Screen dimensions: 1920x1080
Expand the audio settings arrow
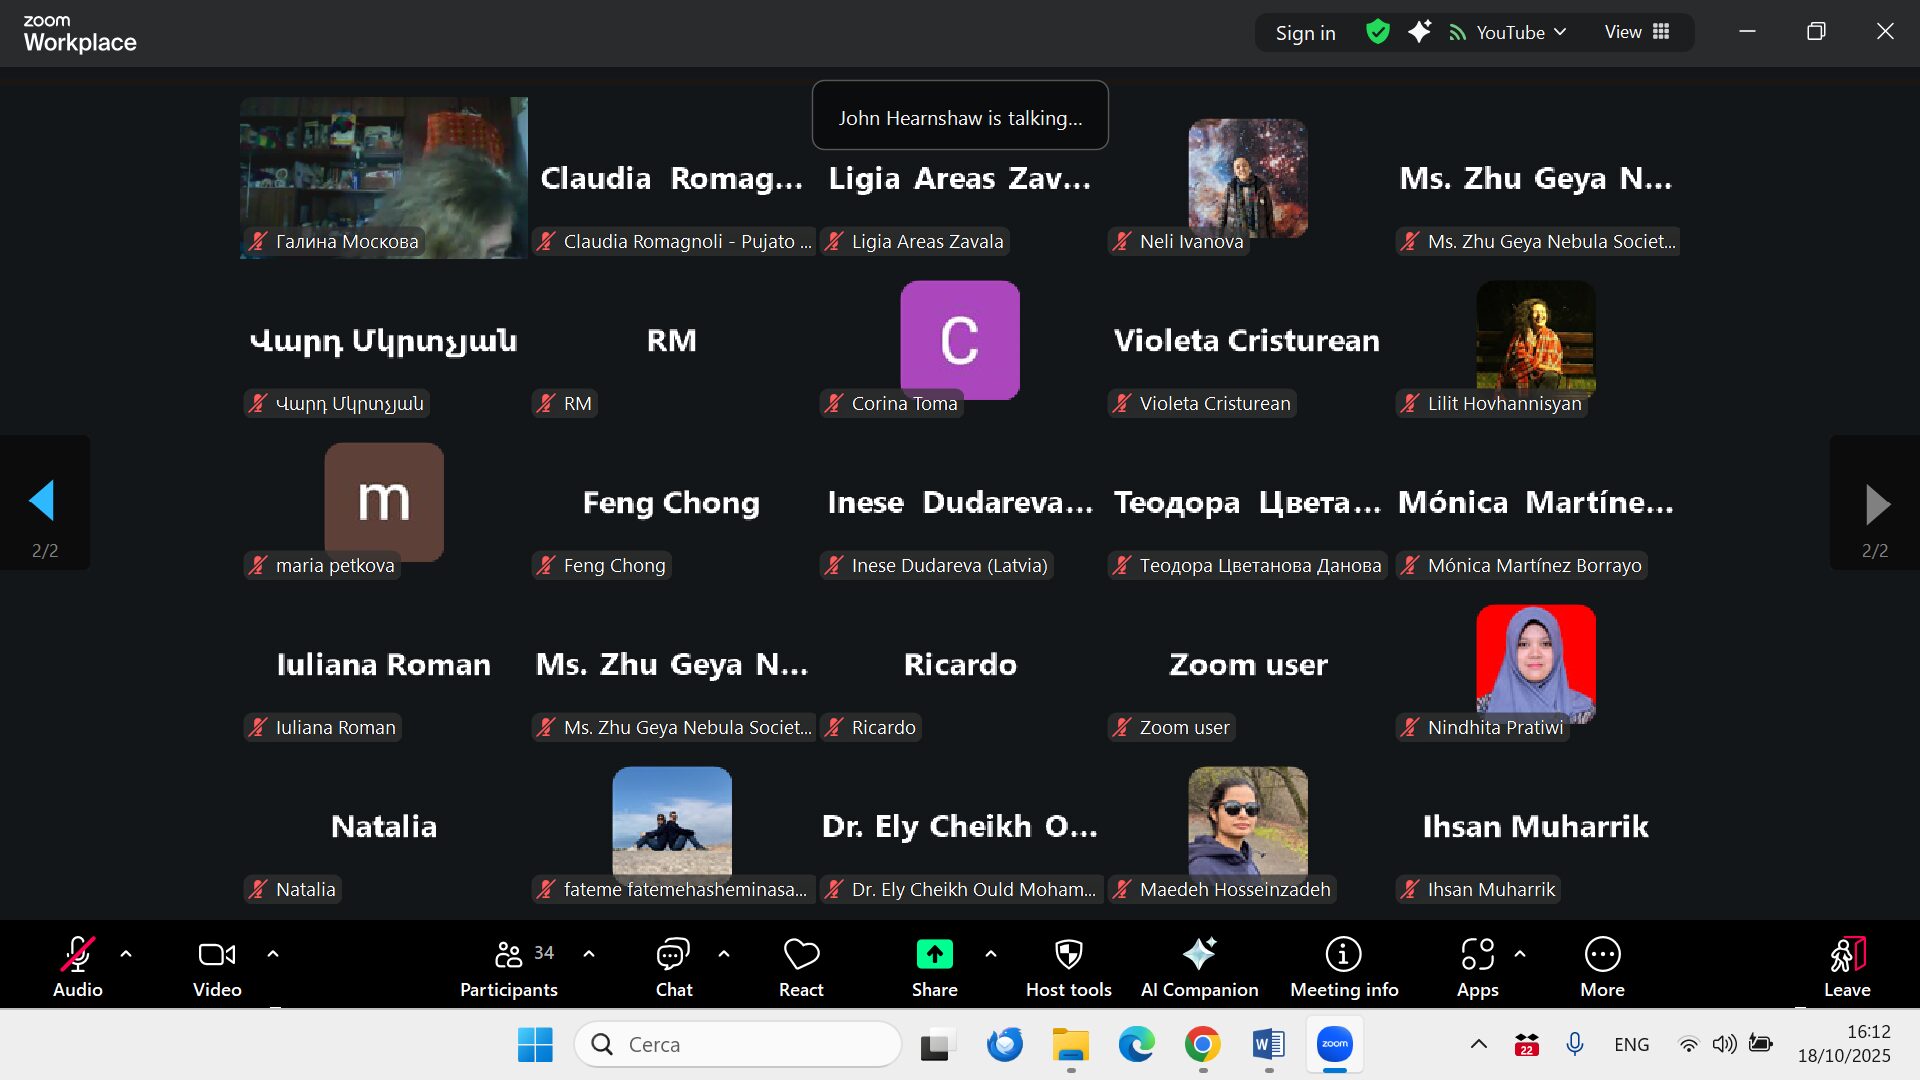126,954
